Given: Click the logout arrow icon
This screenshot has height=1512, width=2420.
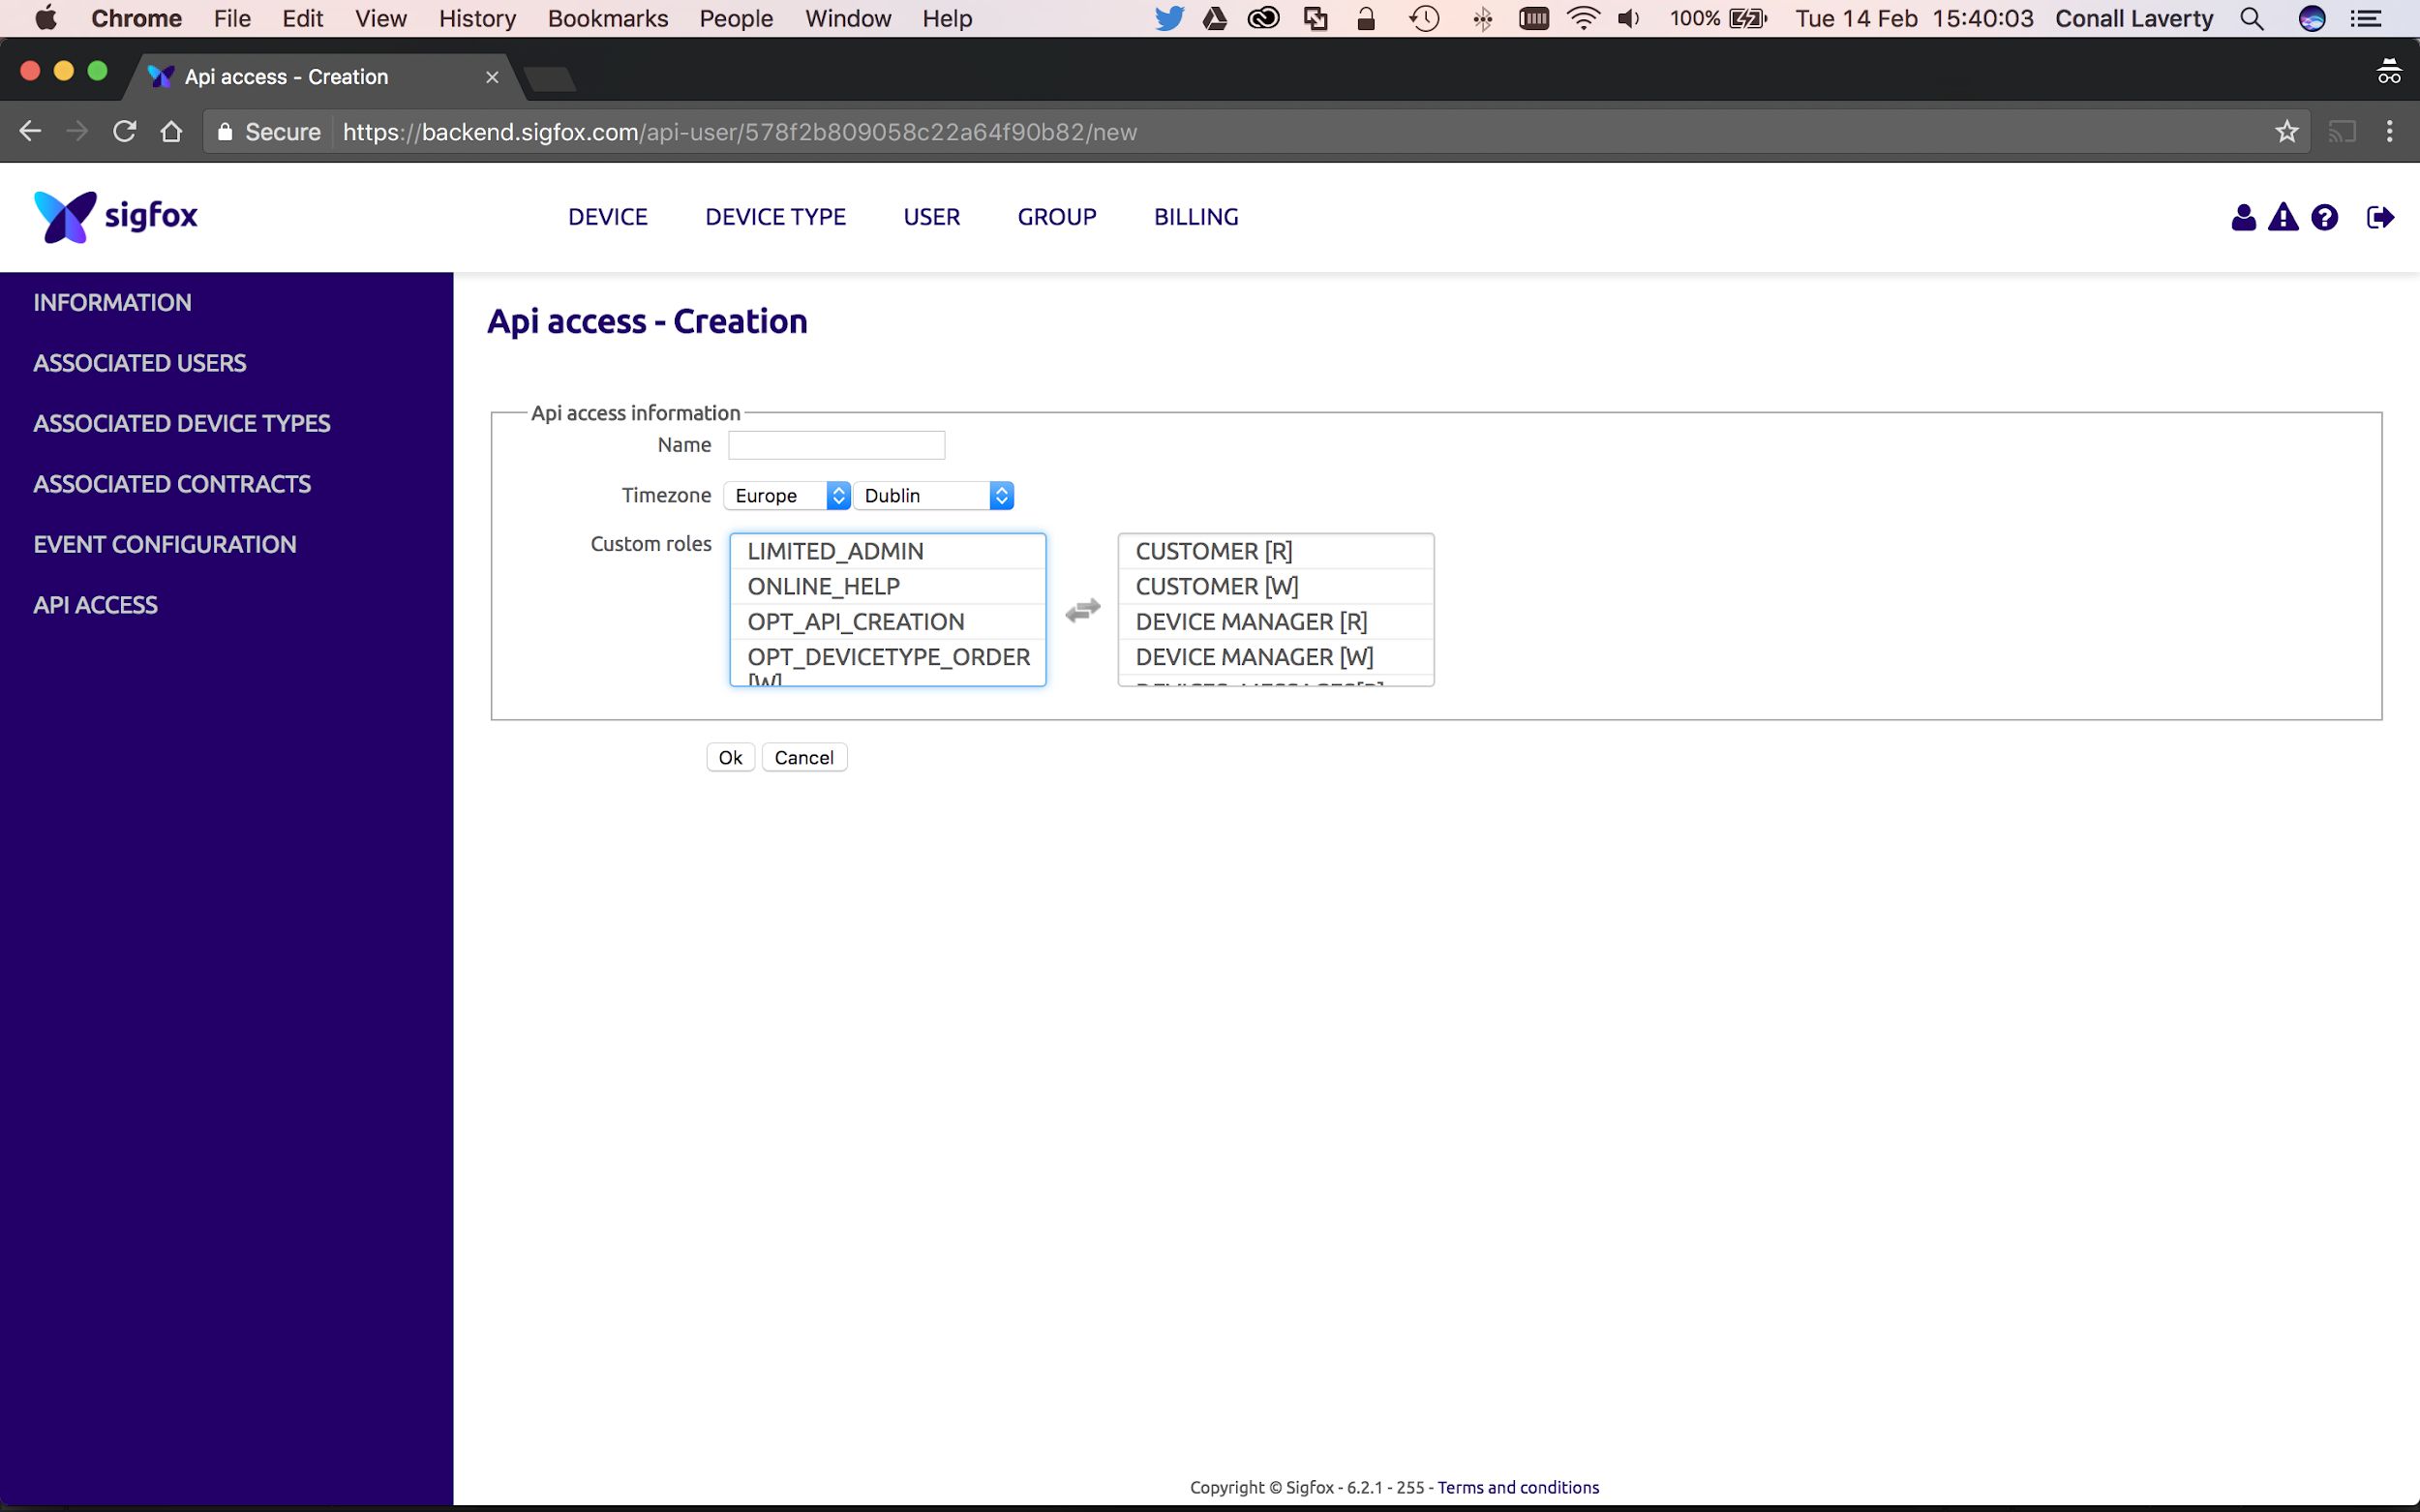Looking at the screenshot, I should point(2381,217).
